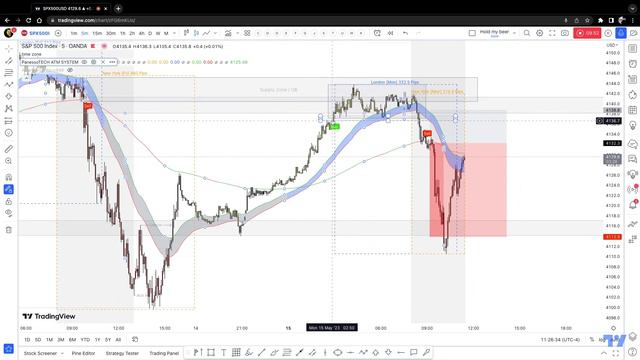
Task: Open PanesooTECH ATM SYSTEM indicator settings
Action: pos(93,62)
